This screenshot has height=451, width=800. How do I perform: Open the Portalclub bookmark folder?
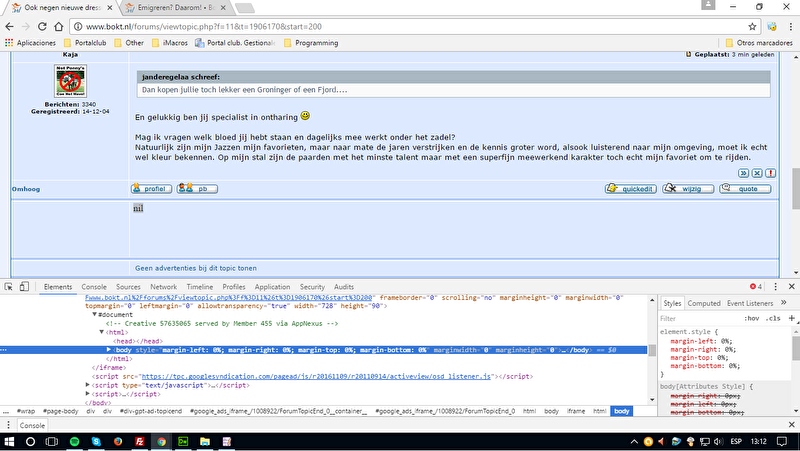click(85, 43)
